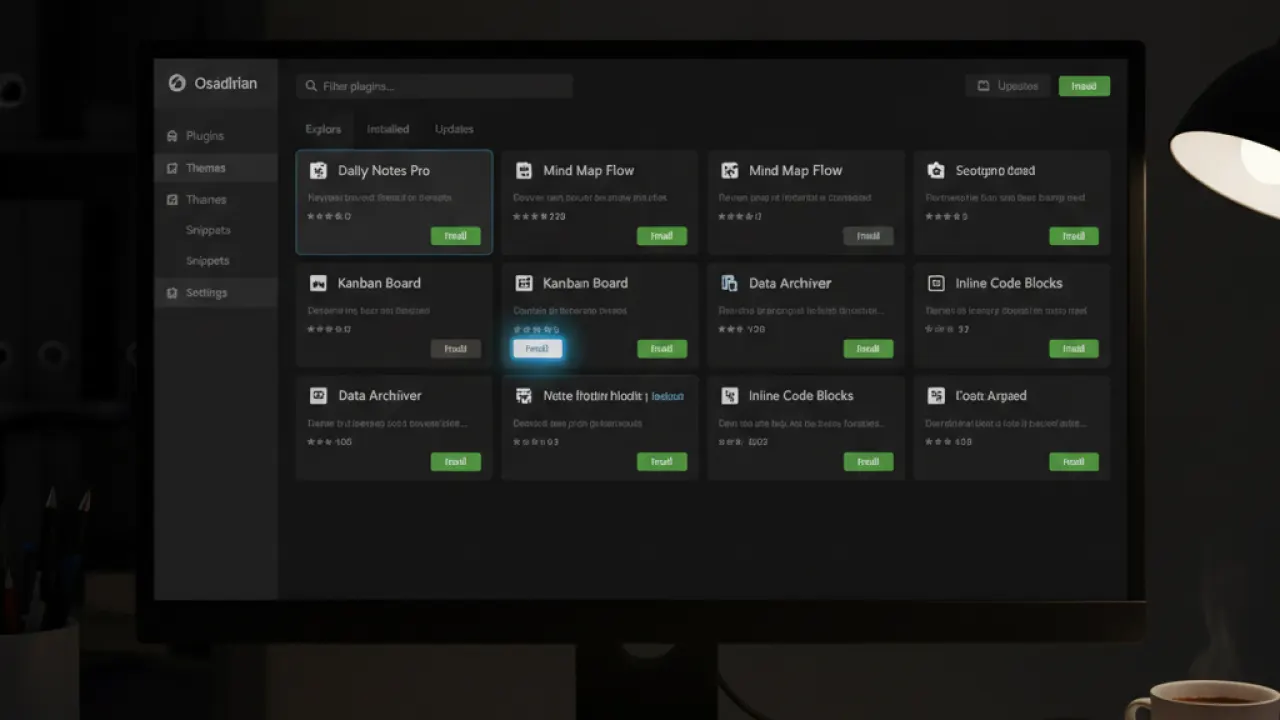Click the green button on the highlighted Kanban Board card
This screenshot has height=720, width=1280.
(x=662, y=349)
